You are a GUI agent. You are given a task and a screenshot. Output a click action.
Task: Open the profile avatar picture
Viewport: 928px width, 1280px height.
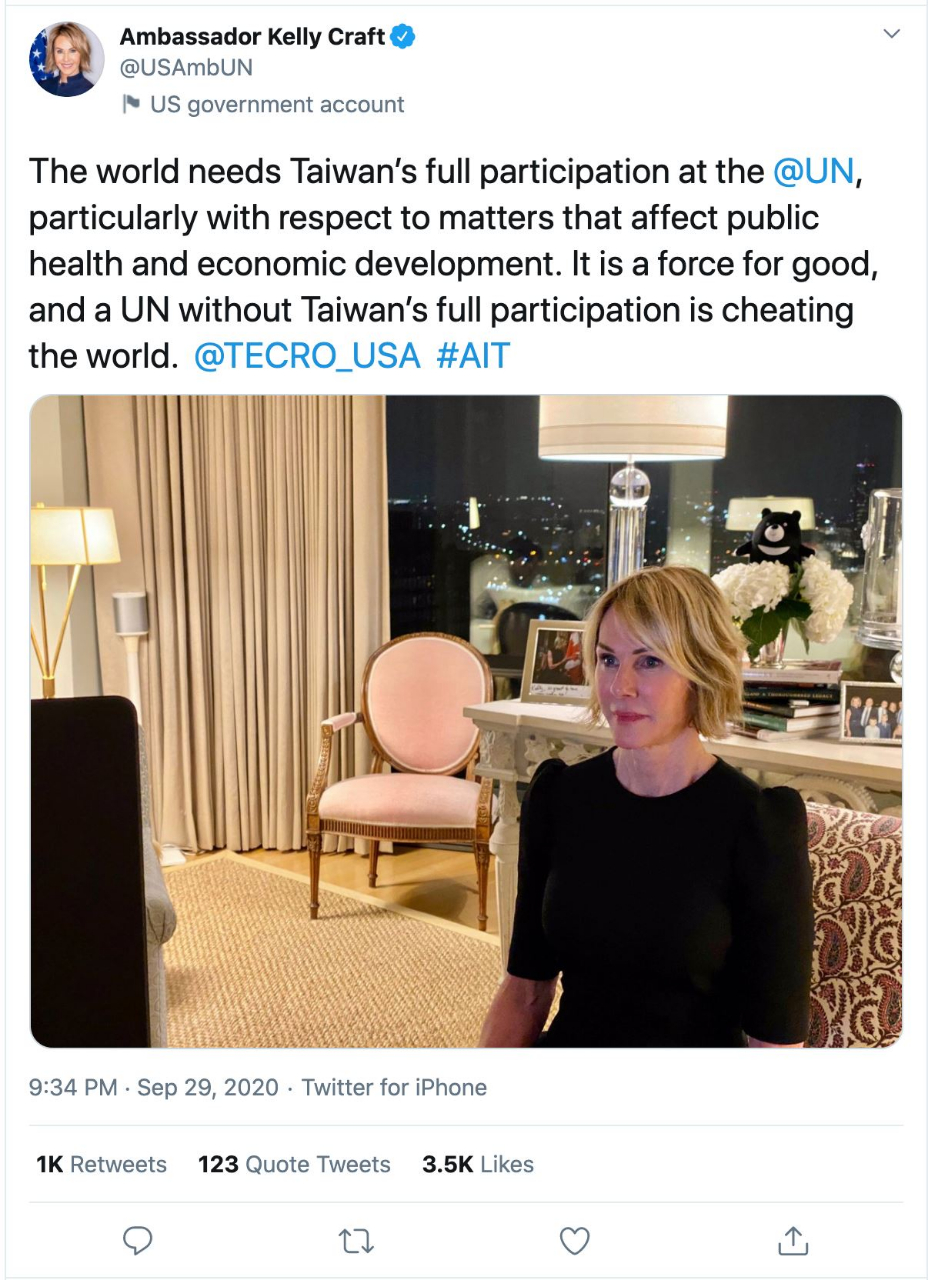(67, 60)
